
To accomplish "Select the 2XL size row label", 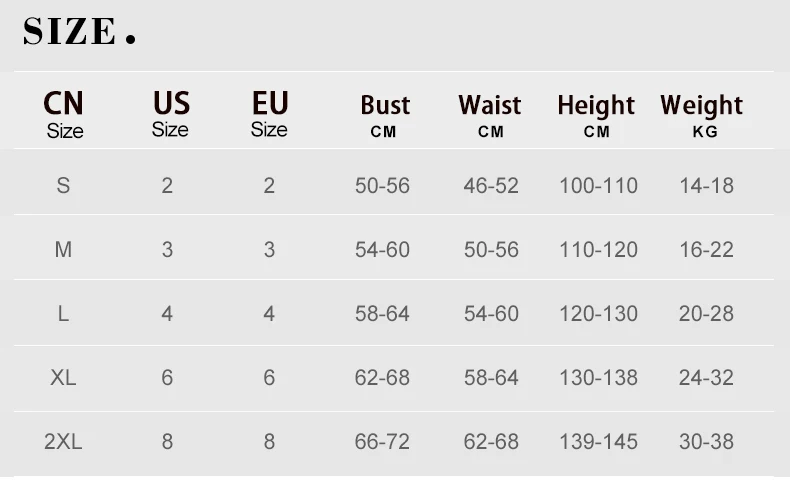I will tap(63, 441).
